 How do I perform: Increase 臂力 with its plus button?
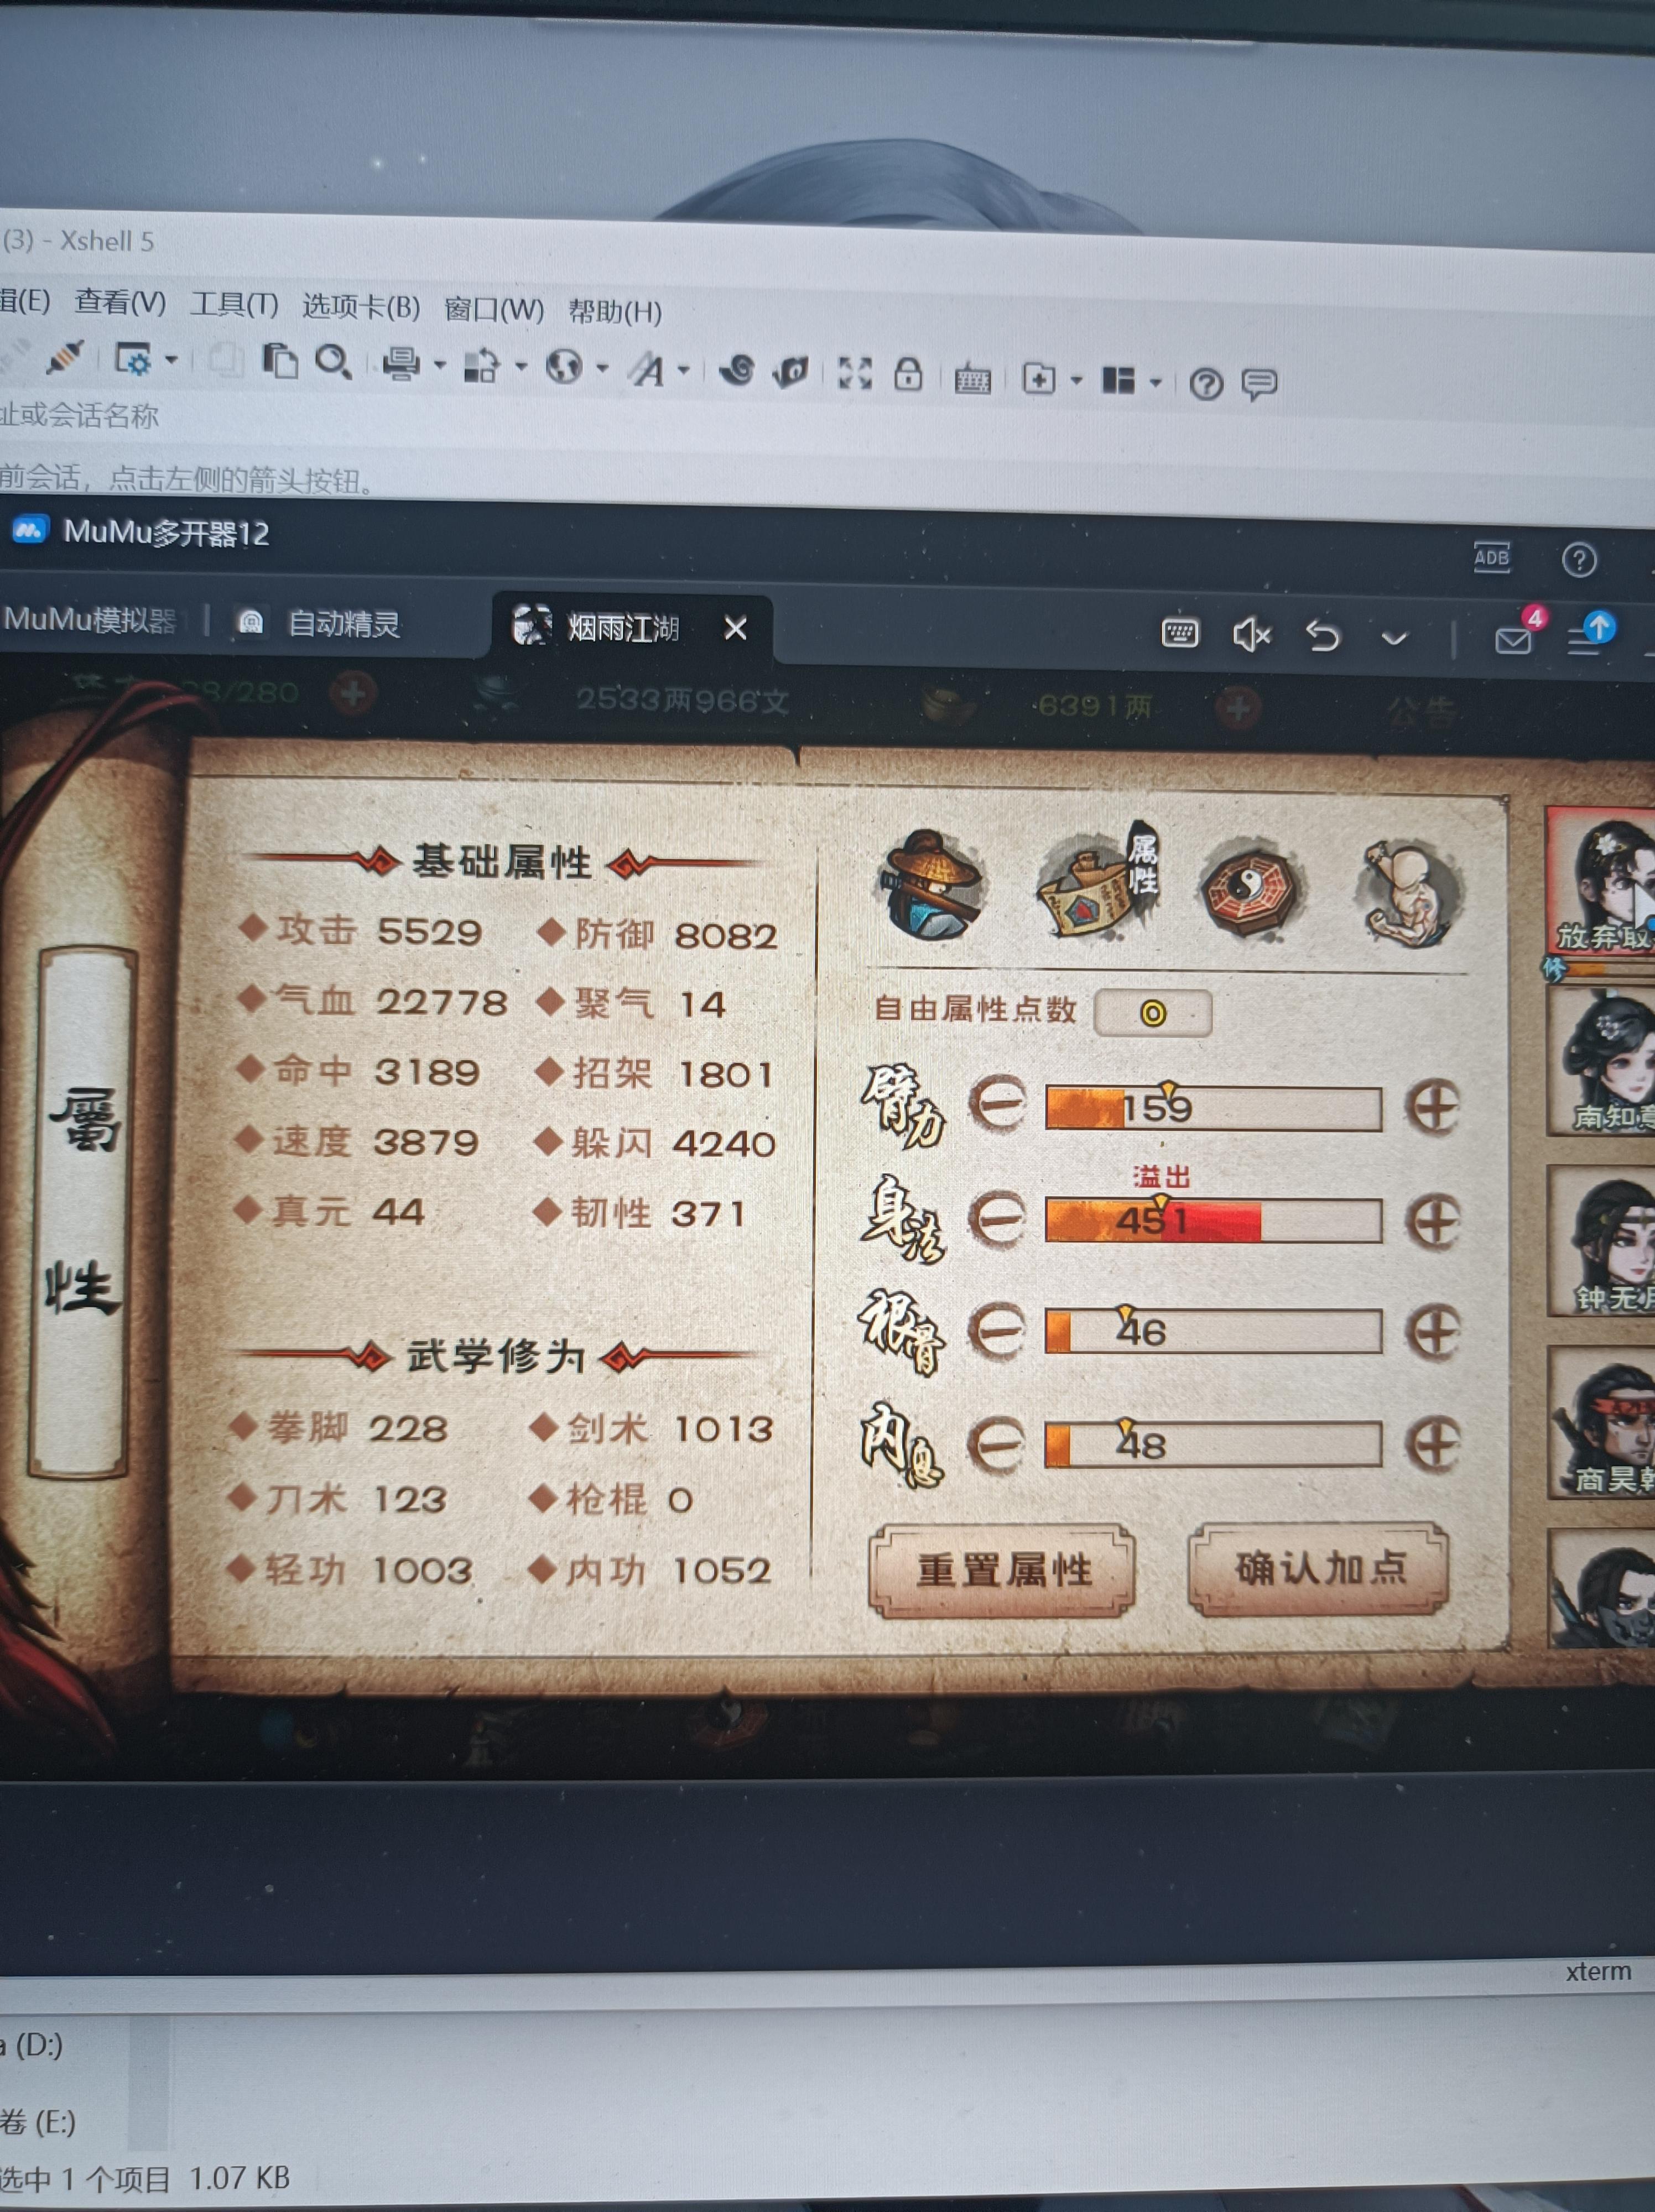1432,1108
